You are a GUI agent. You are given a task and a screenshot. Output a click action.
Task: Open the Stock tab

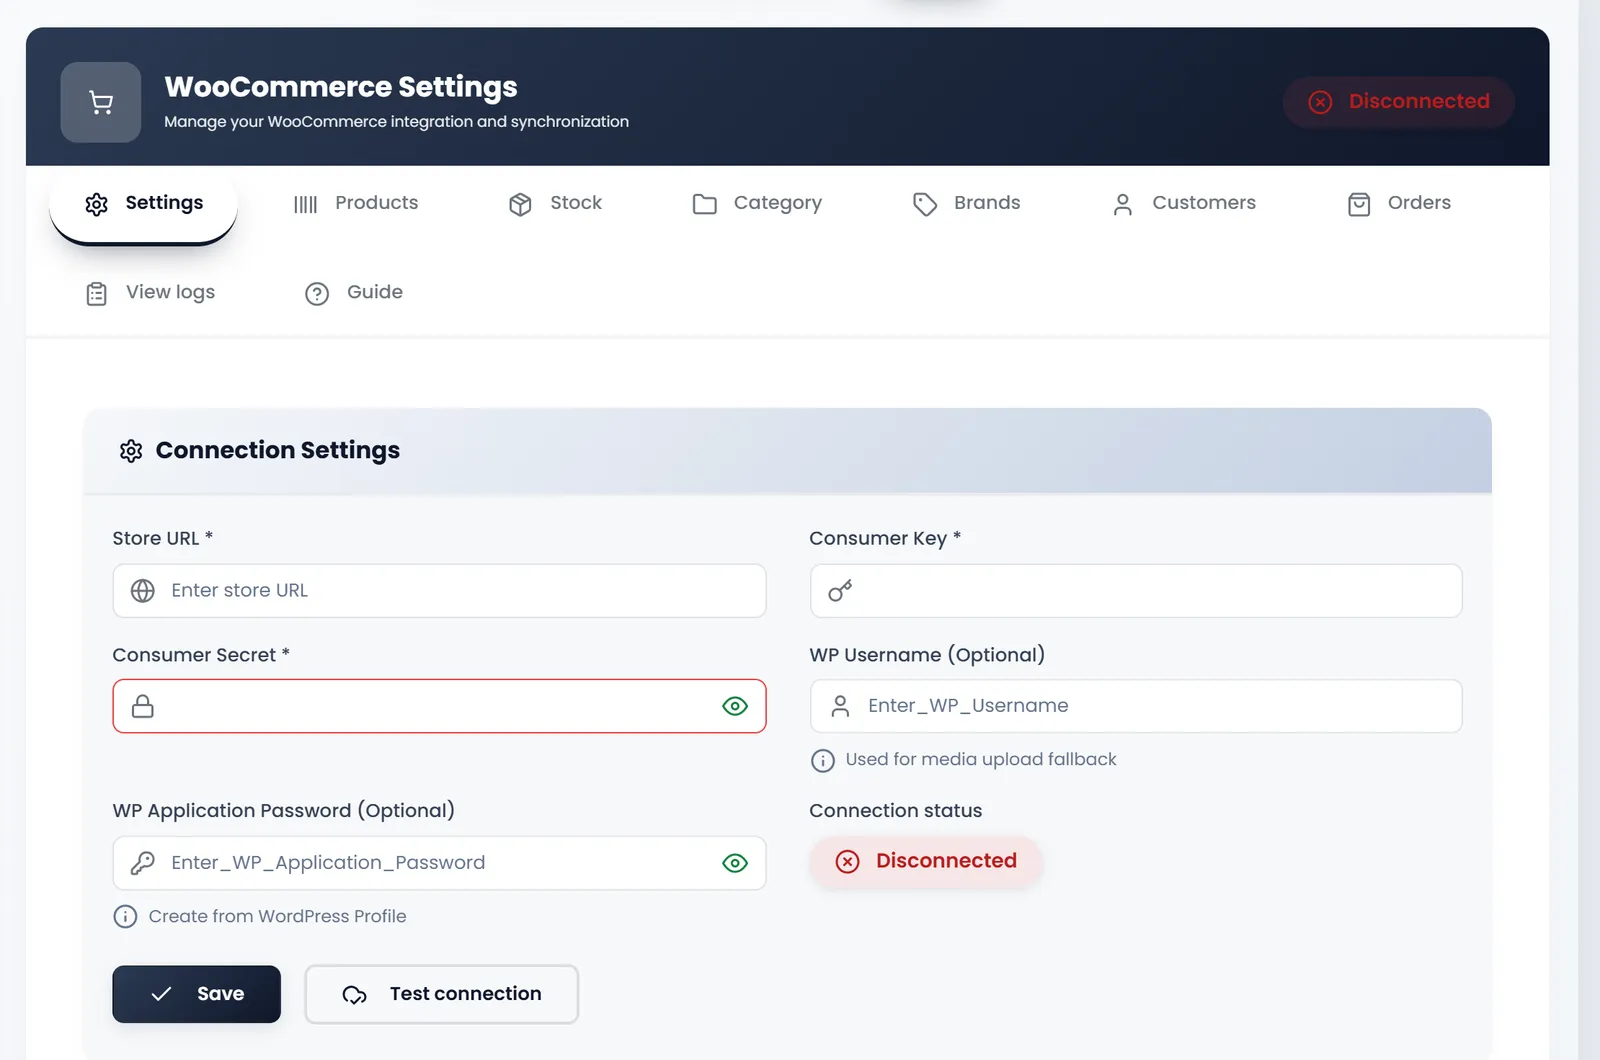tap(555, 203)
